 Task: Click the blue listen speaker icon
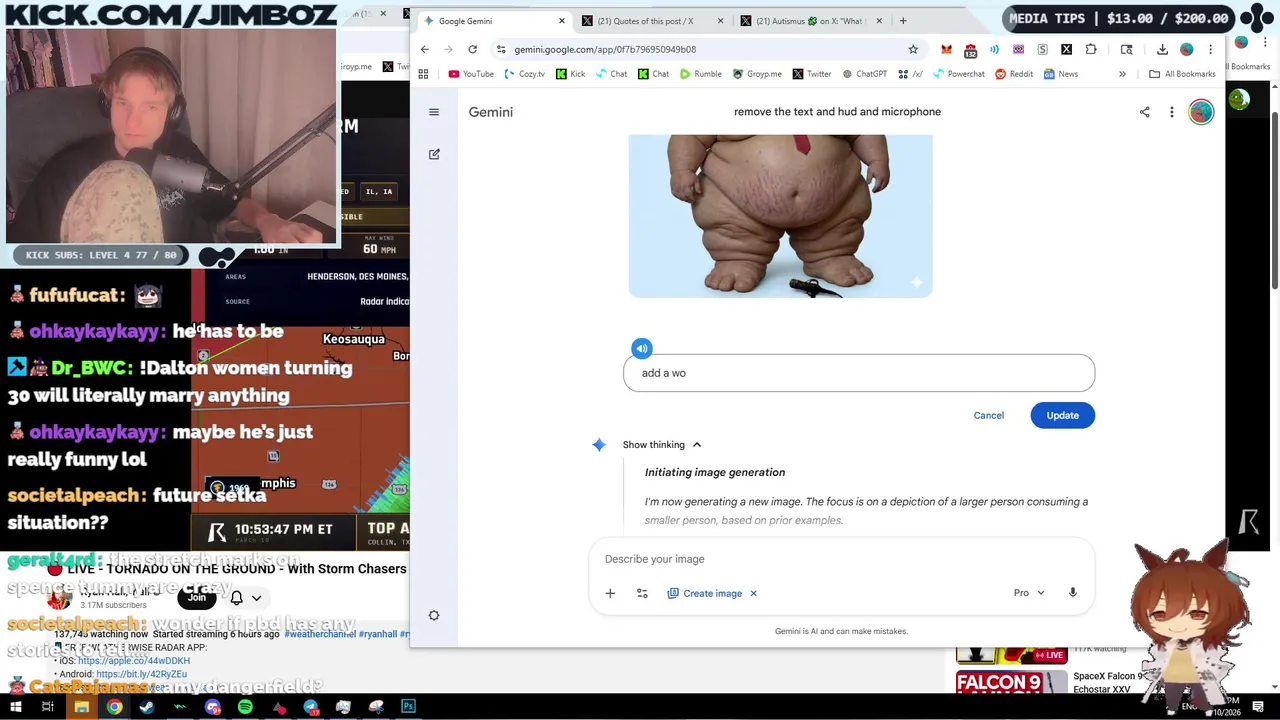(x=642, y=349)
